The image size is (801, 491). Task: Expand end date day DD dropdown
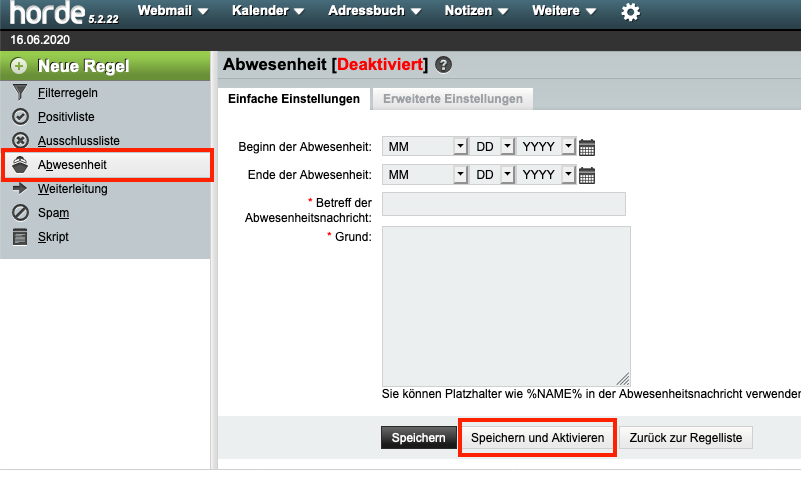(x=490, y=175)
